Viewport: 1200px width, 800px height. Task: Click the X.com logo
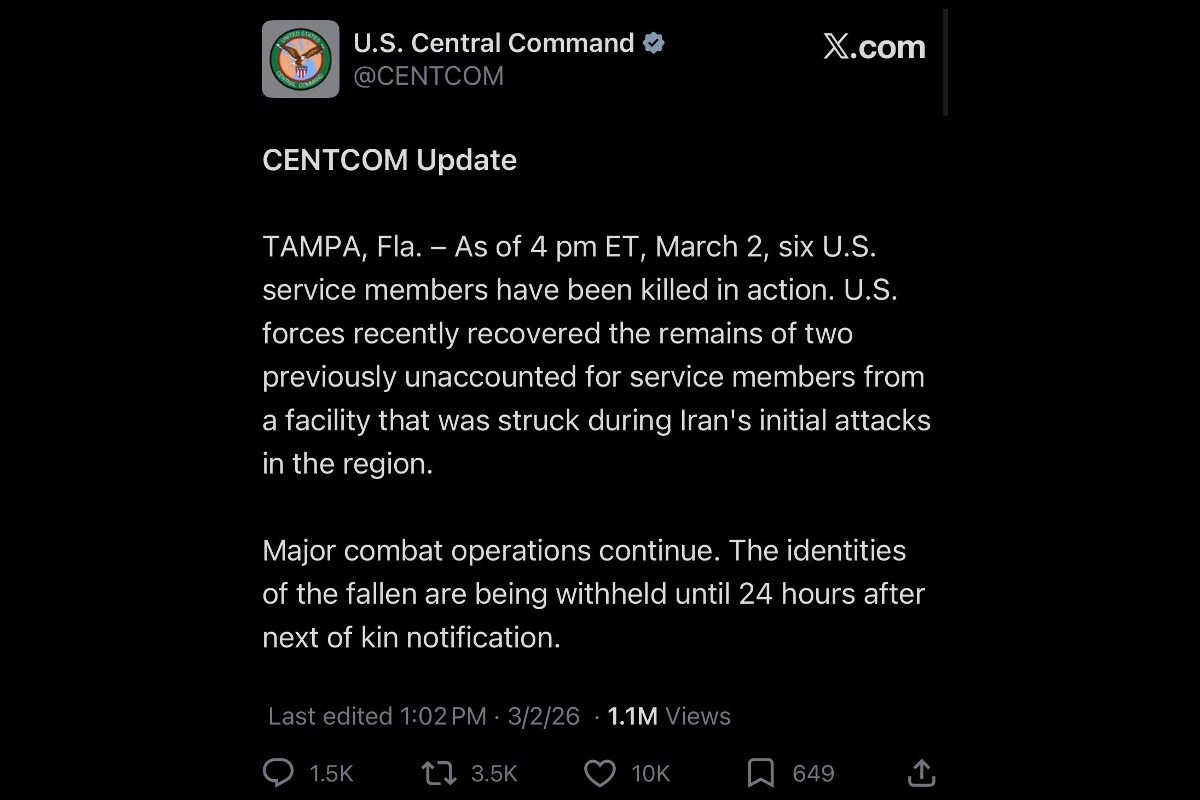tap(874, 47)
